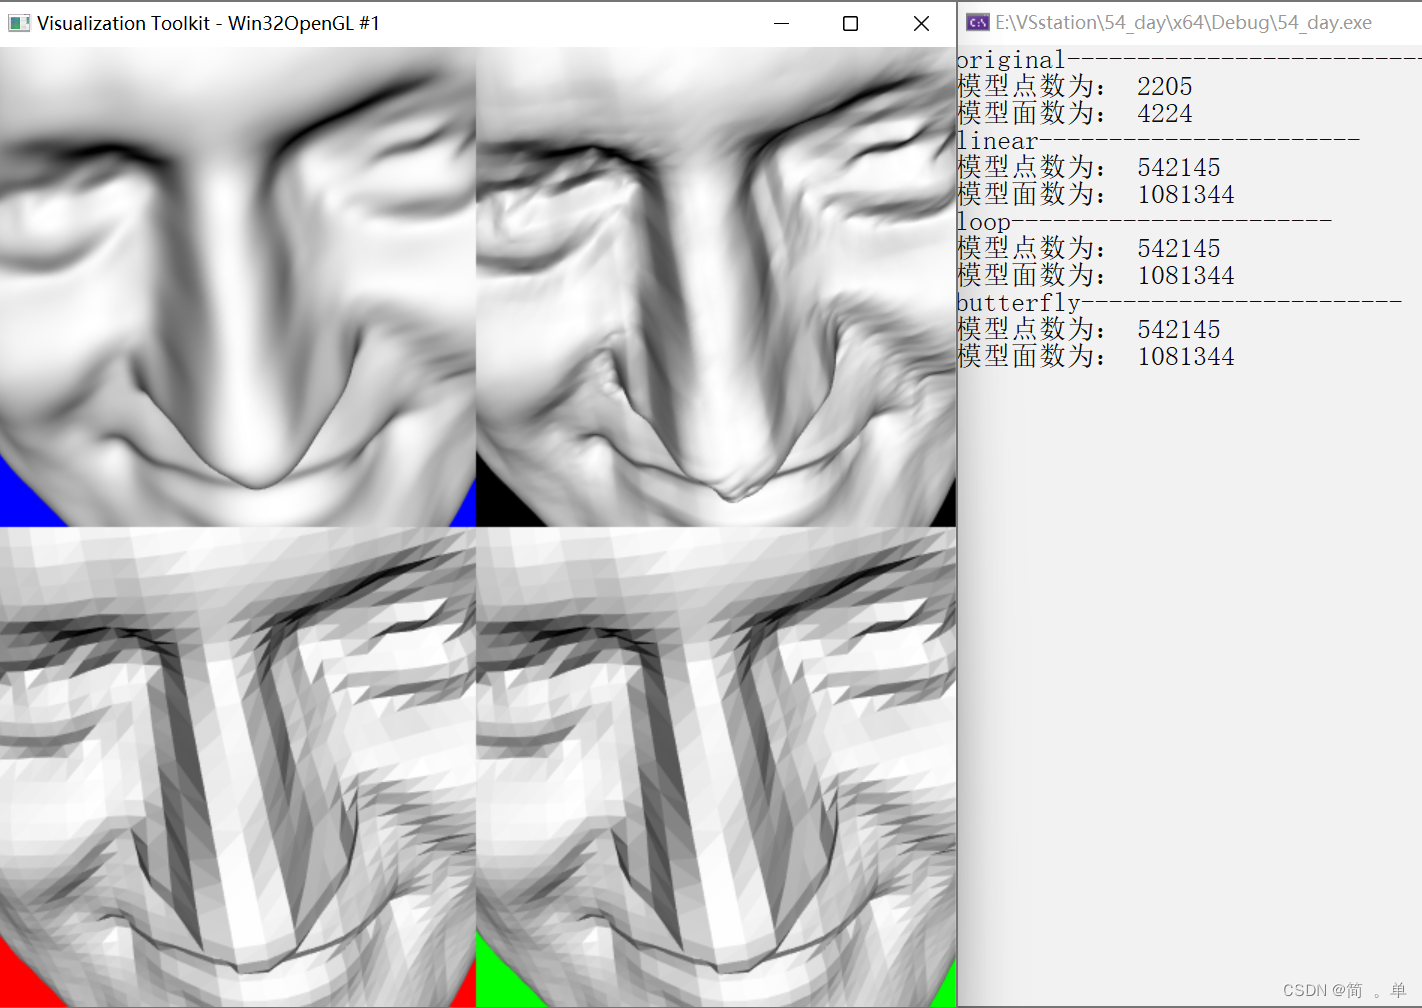The width and height of the screenshot is (1422, 1008).
Task: Click the console path ending in 54_day.exe
Action: [x=1180, y=20]
